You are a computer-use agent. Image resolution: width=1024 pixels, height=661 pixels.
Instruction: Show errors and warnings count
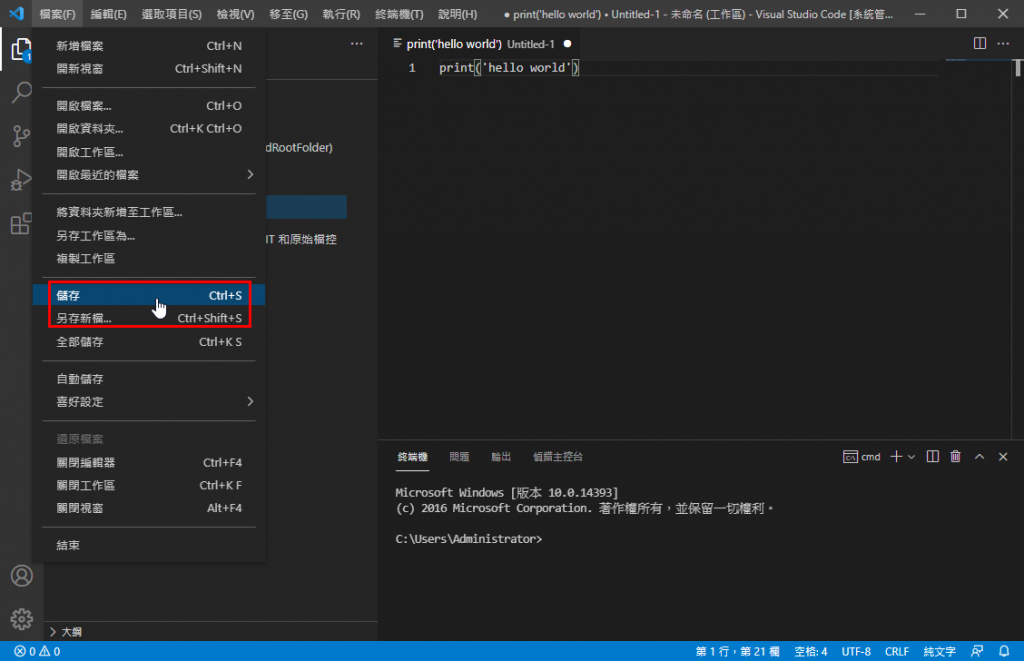pyautogui.click(x=37, y=651)
